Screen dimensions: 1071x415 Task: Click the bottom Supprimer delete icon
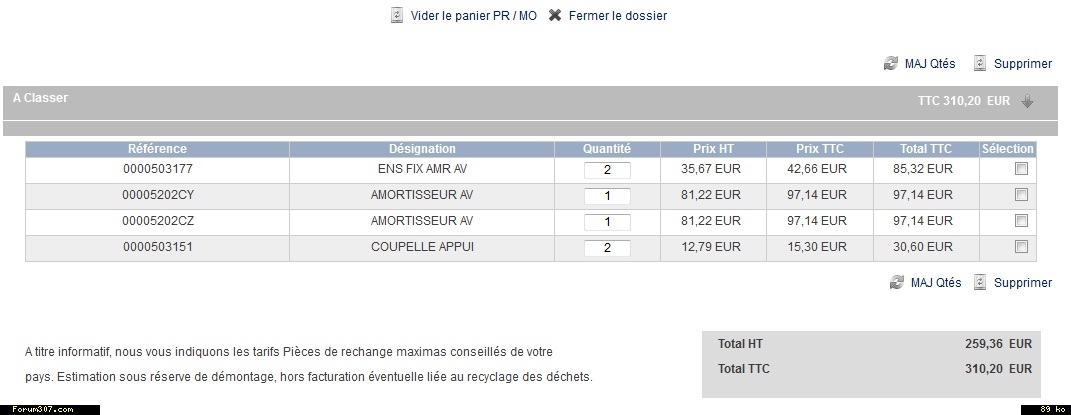(x=980, y=282)
